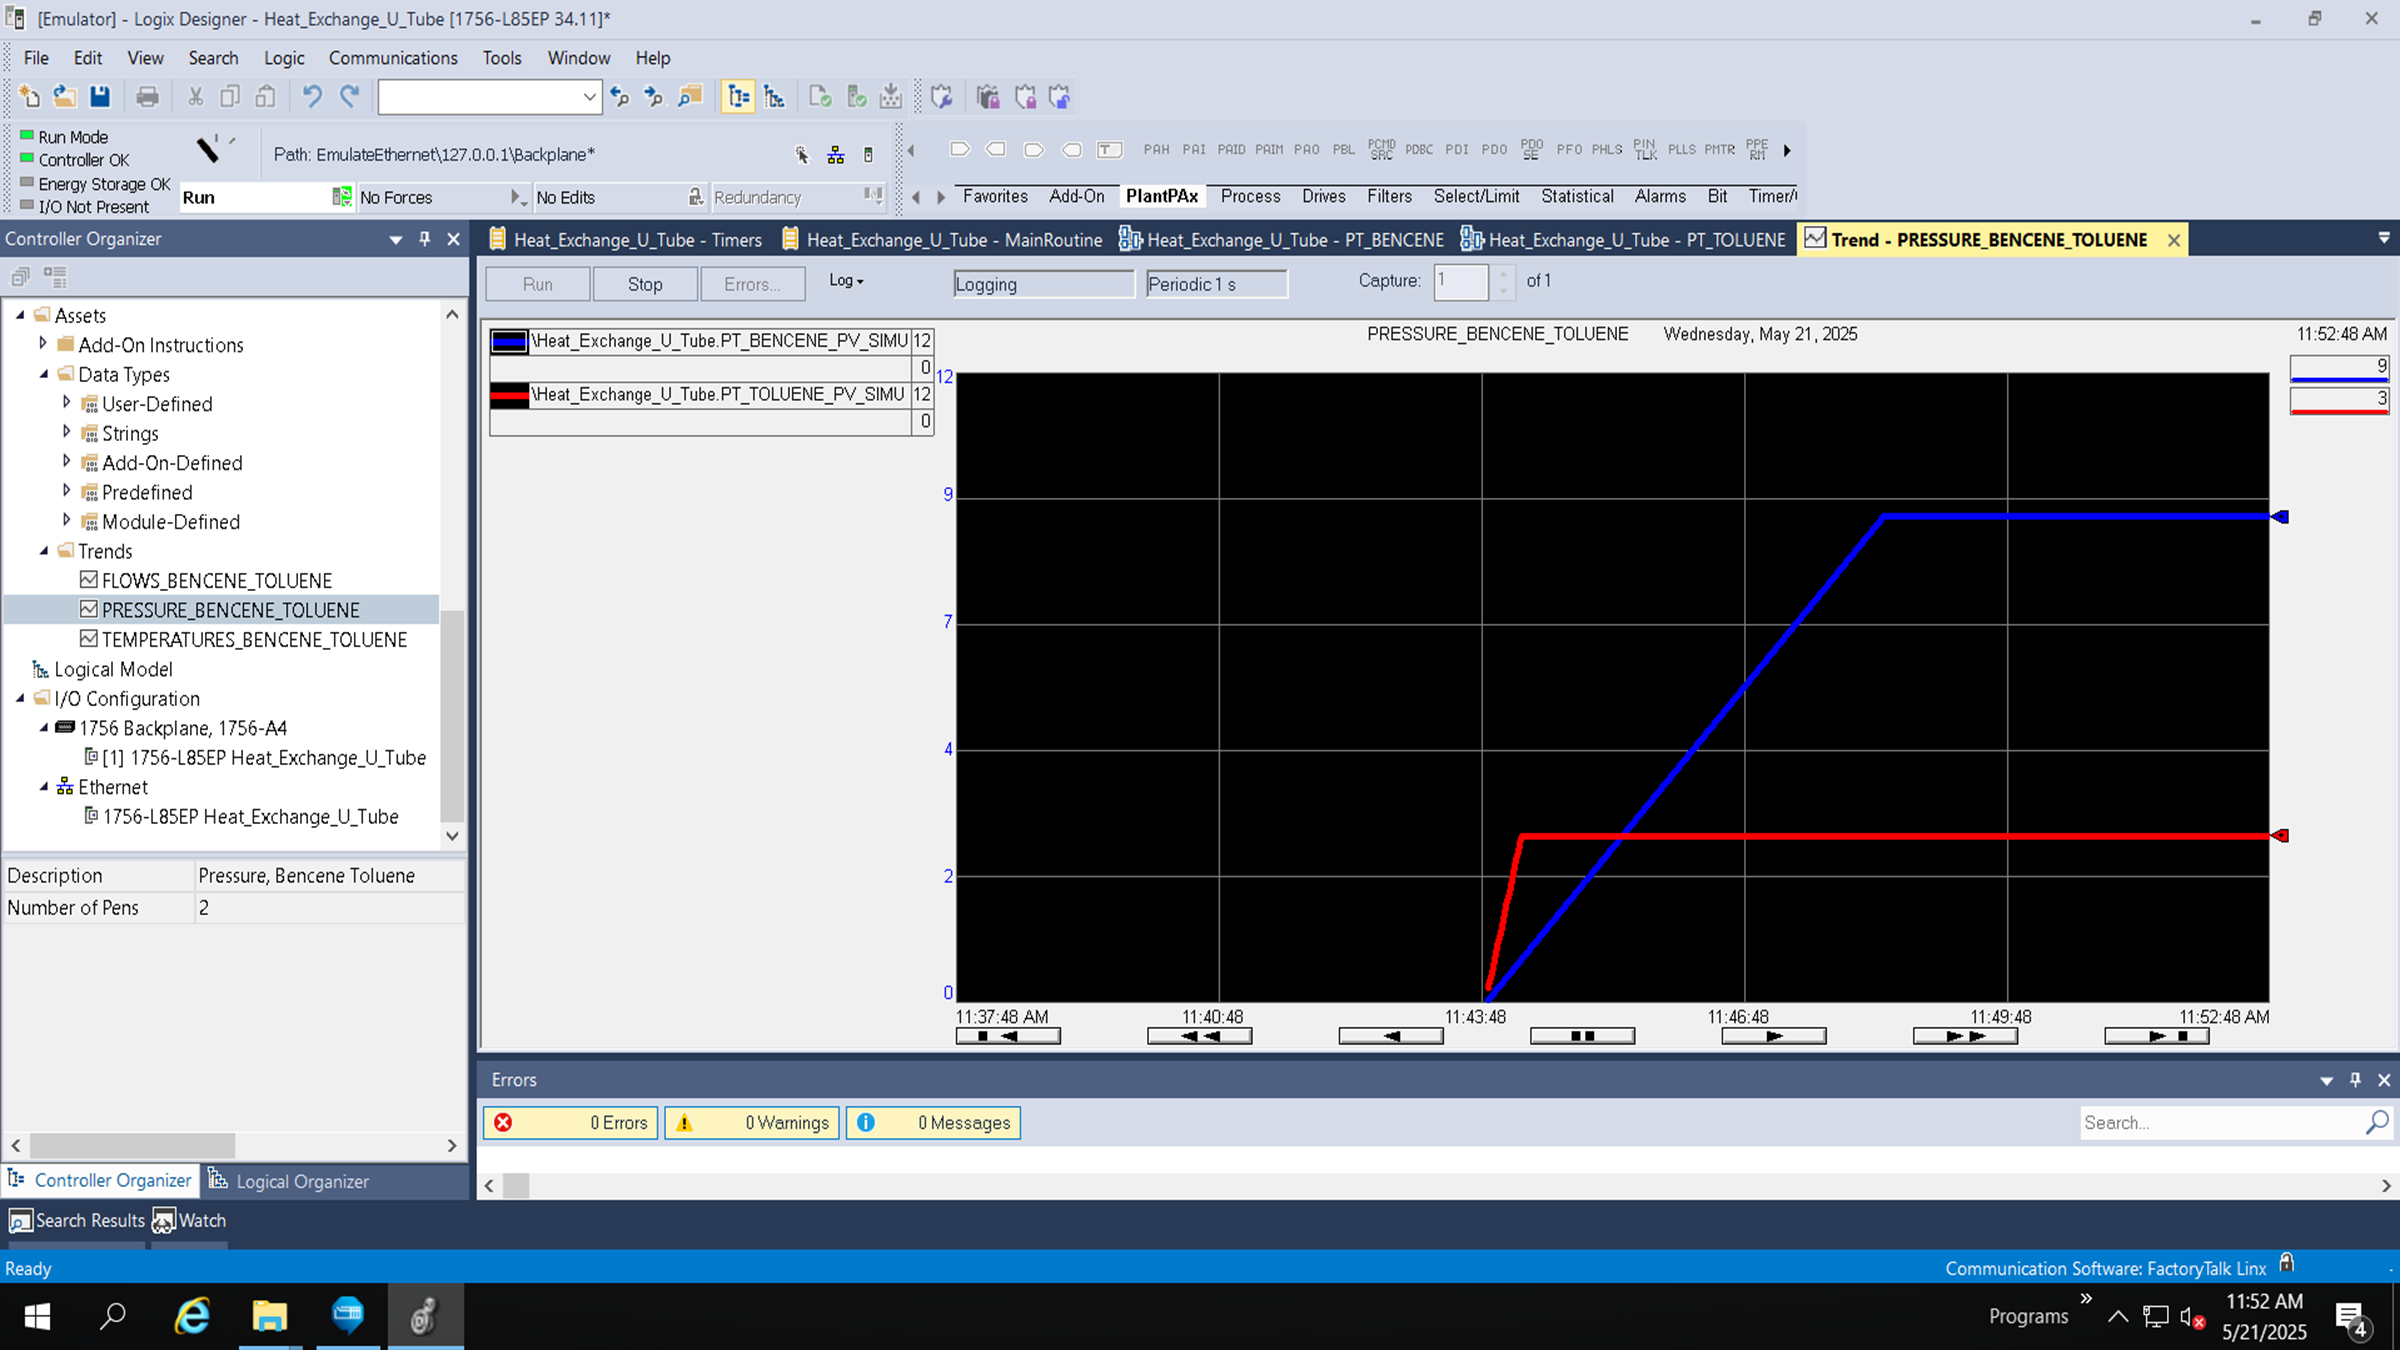Collapse all icon in Controller Organizer

point(20,276)
